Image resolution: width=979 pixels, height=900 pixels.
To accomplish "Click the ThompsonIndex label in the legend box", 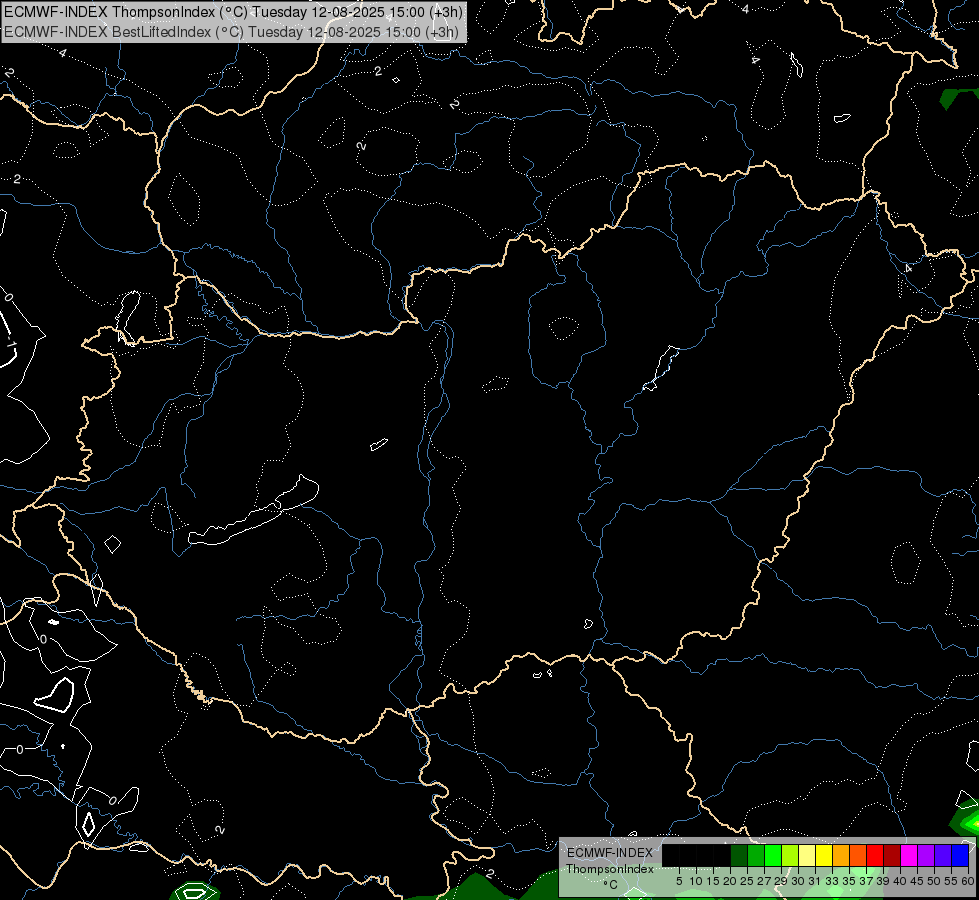I will point(609,869).
